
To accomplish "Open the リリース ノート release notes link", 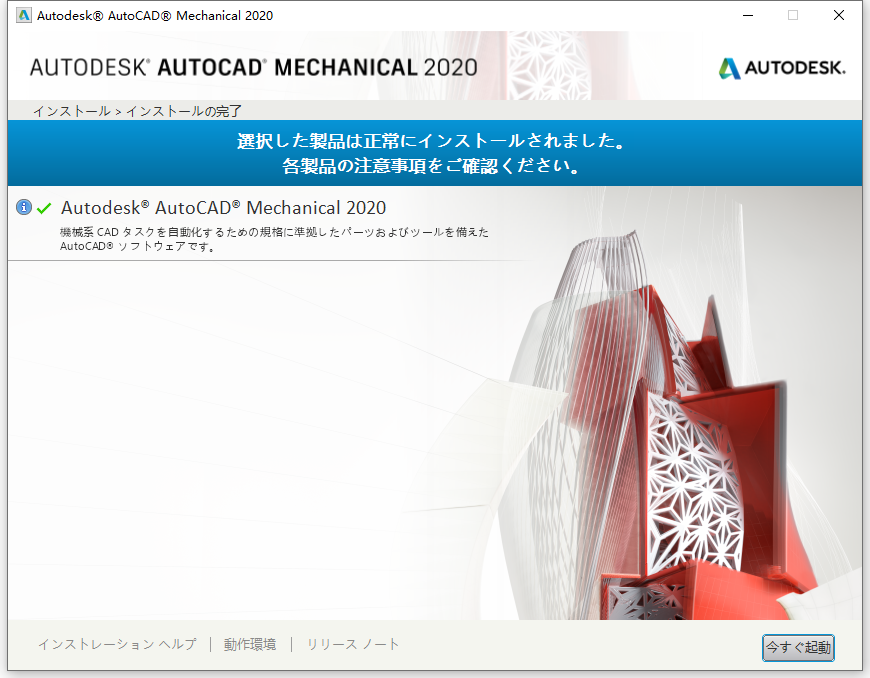I will click(x=353, y=644).
